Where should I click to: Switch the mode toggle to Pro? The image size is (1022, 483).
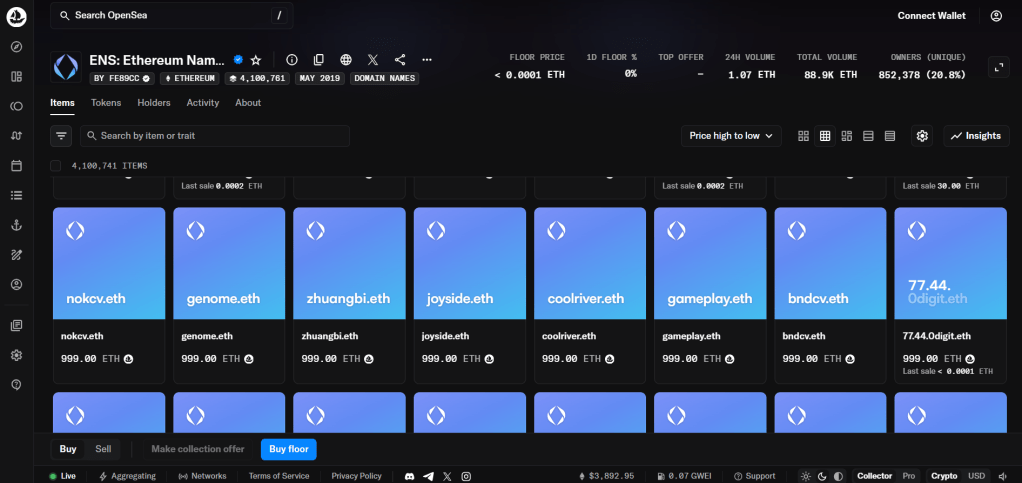pos(908,476)
